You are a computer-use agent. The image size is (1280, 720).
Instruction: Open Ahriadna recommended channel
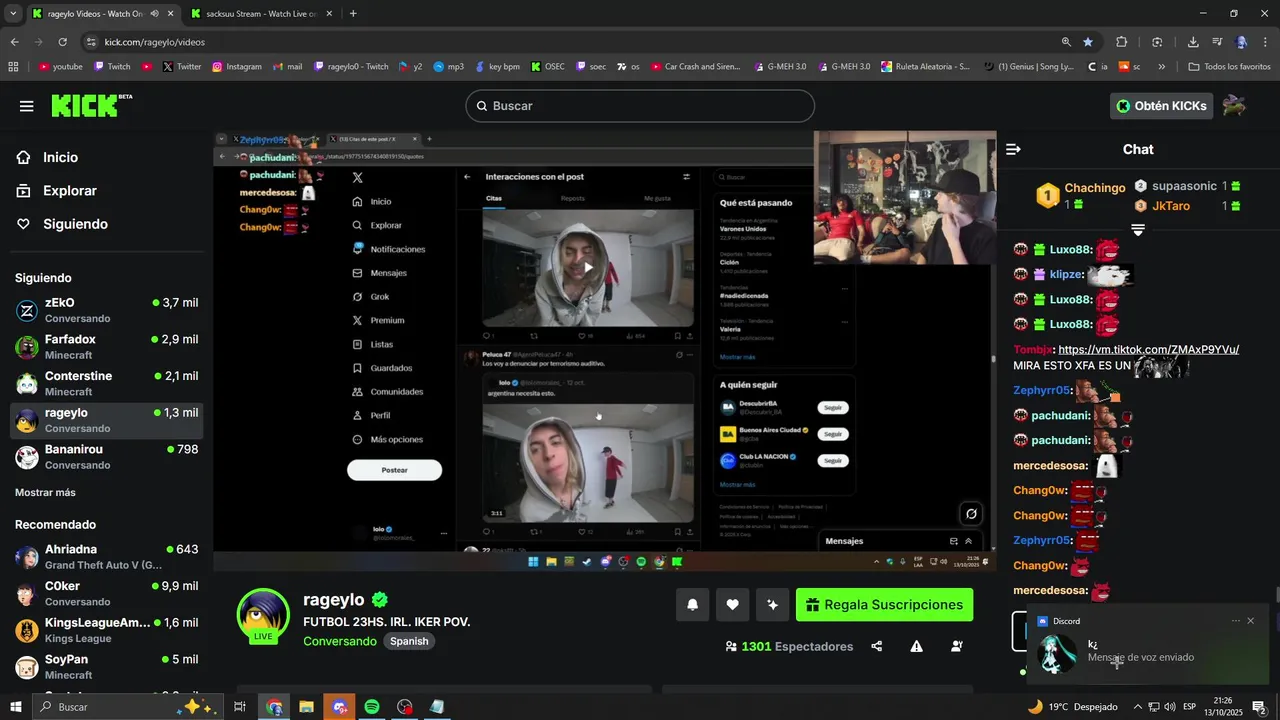click(107, 557)
